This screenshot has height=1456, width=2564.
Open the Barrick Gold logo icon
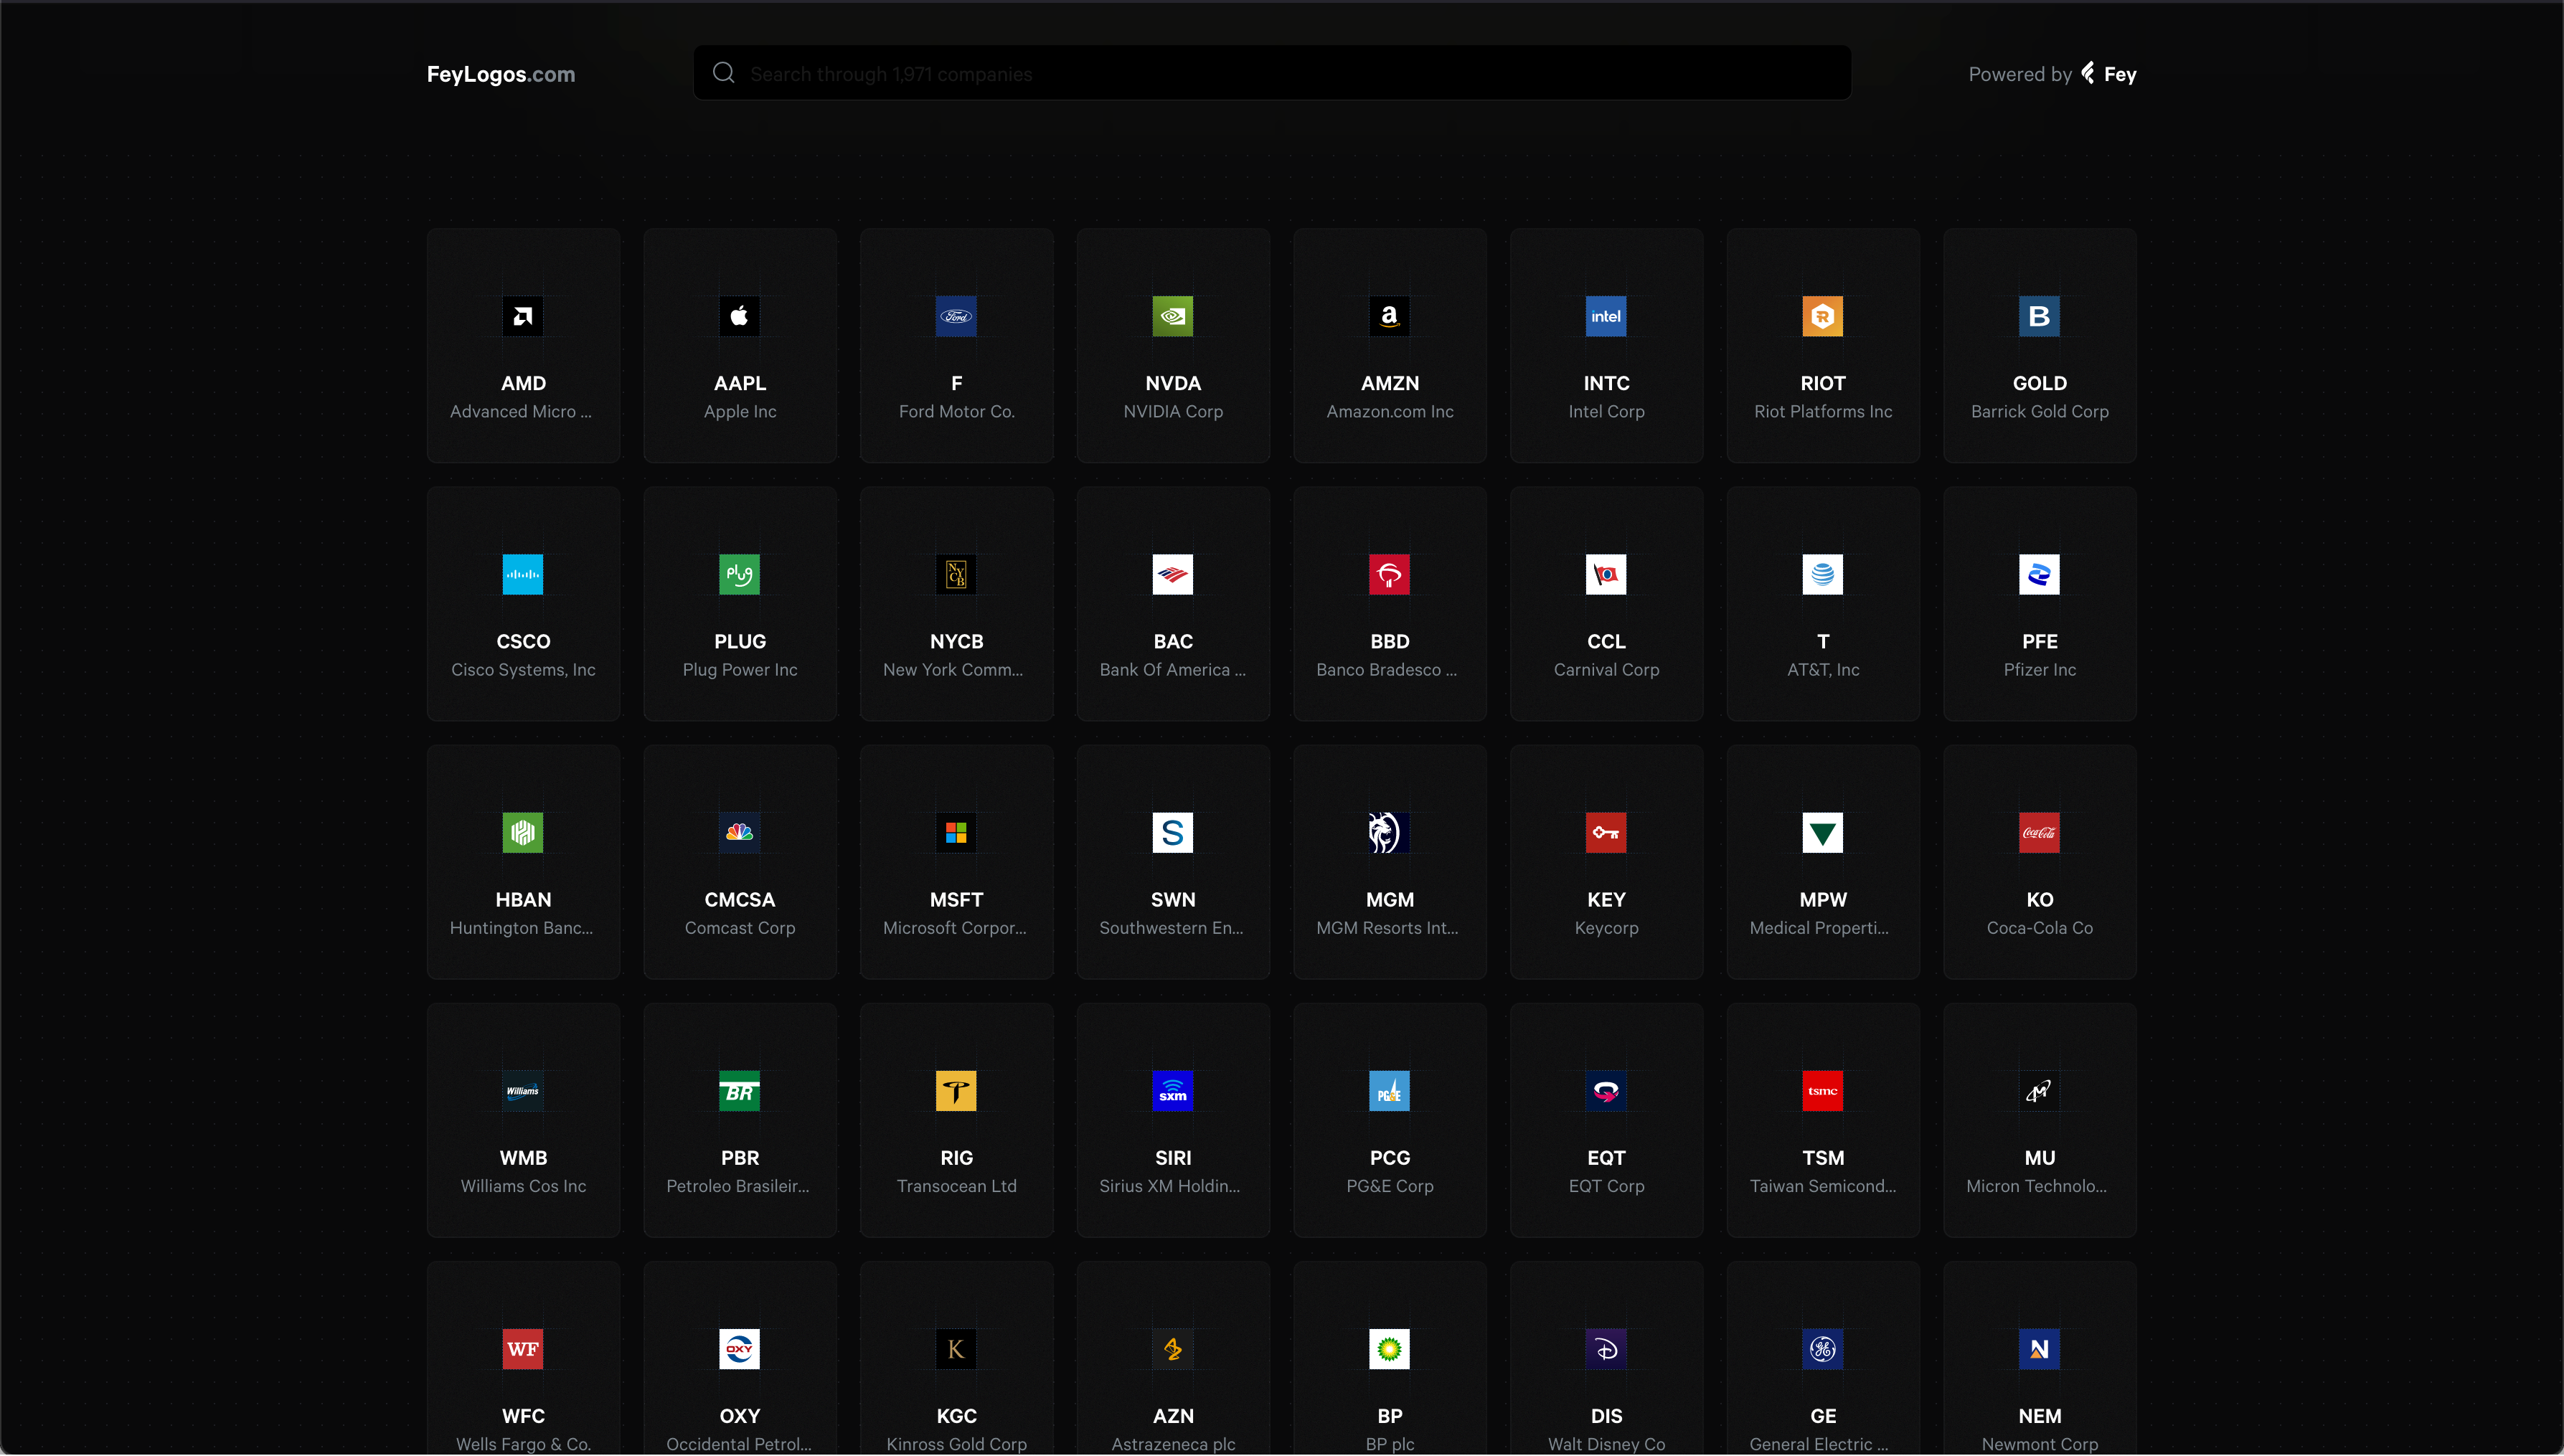click(2040, 316)
